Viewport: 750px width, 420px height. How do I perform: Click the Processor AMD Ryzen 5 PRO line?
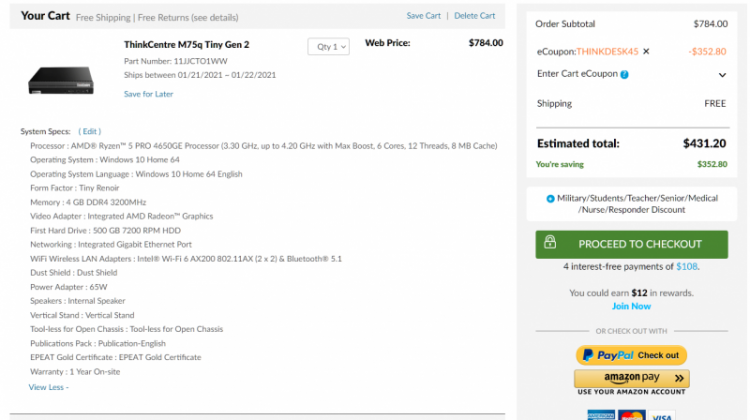click(264, 146)
